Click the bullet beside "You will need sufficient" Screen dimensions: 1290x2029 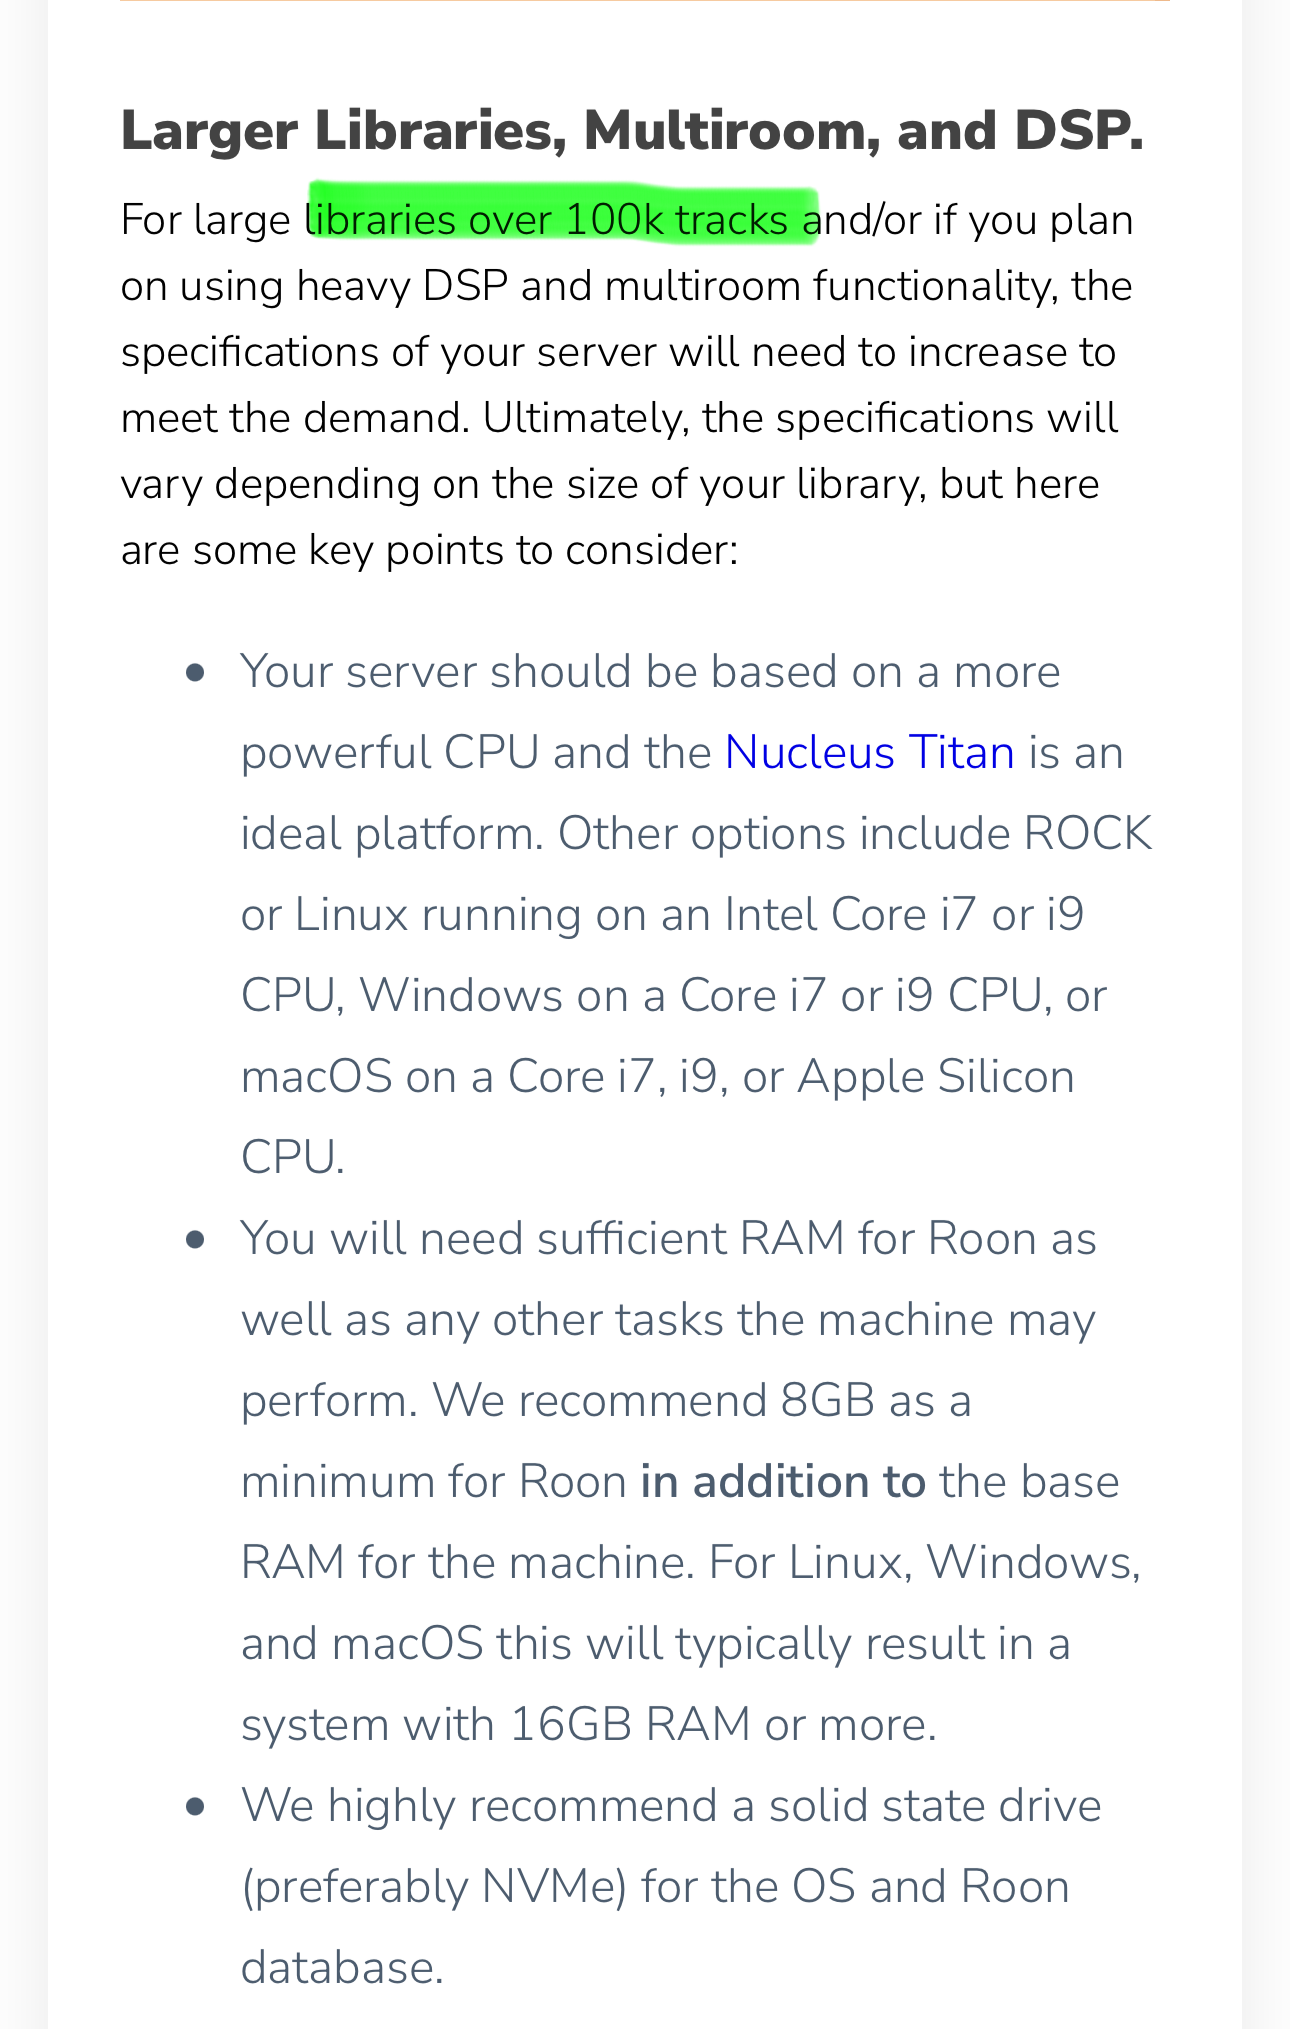[x=195, y=1240]
